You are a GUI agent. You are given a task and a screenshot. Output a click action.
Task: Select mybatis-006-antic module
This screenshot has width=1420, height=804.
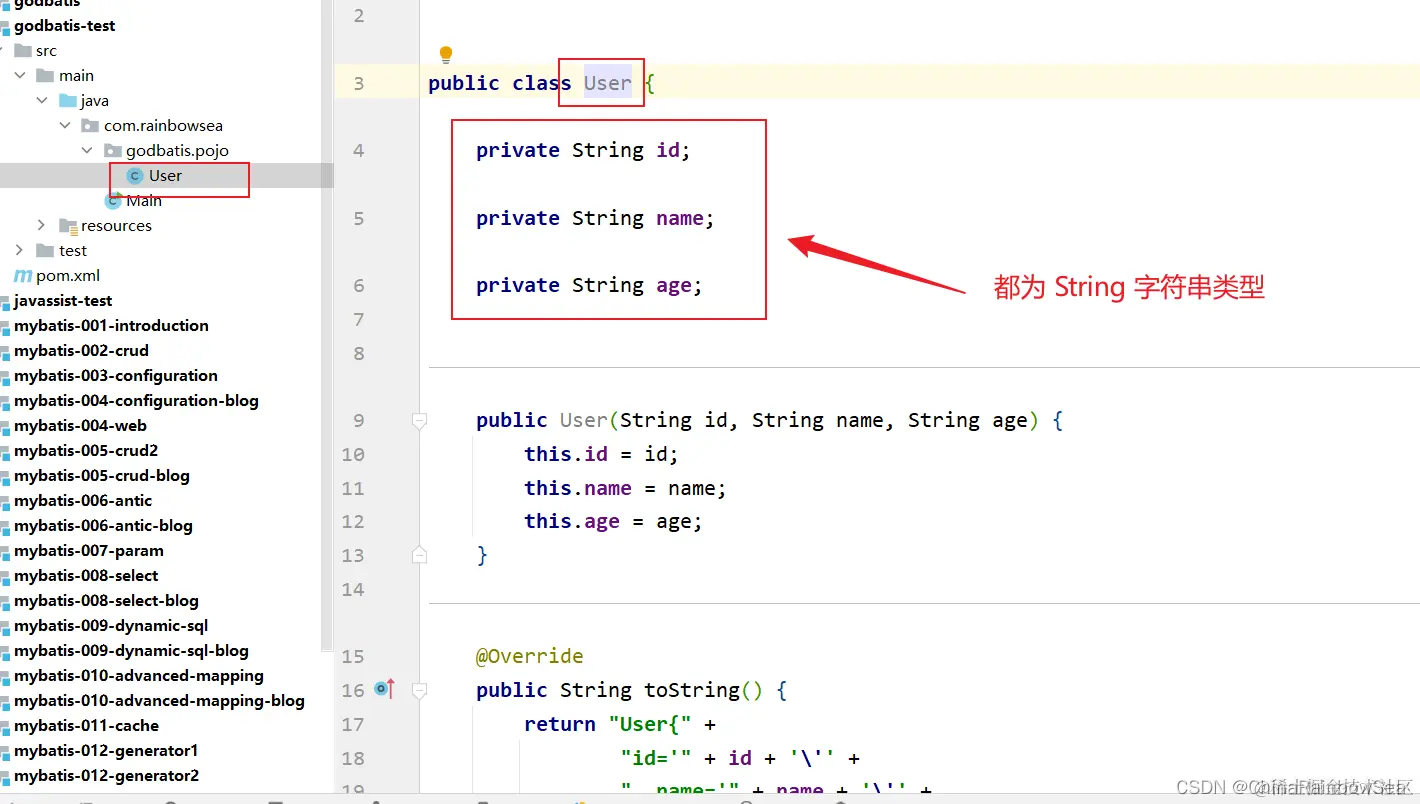click(x=83, y=500)
